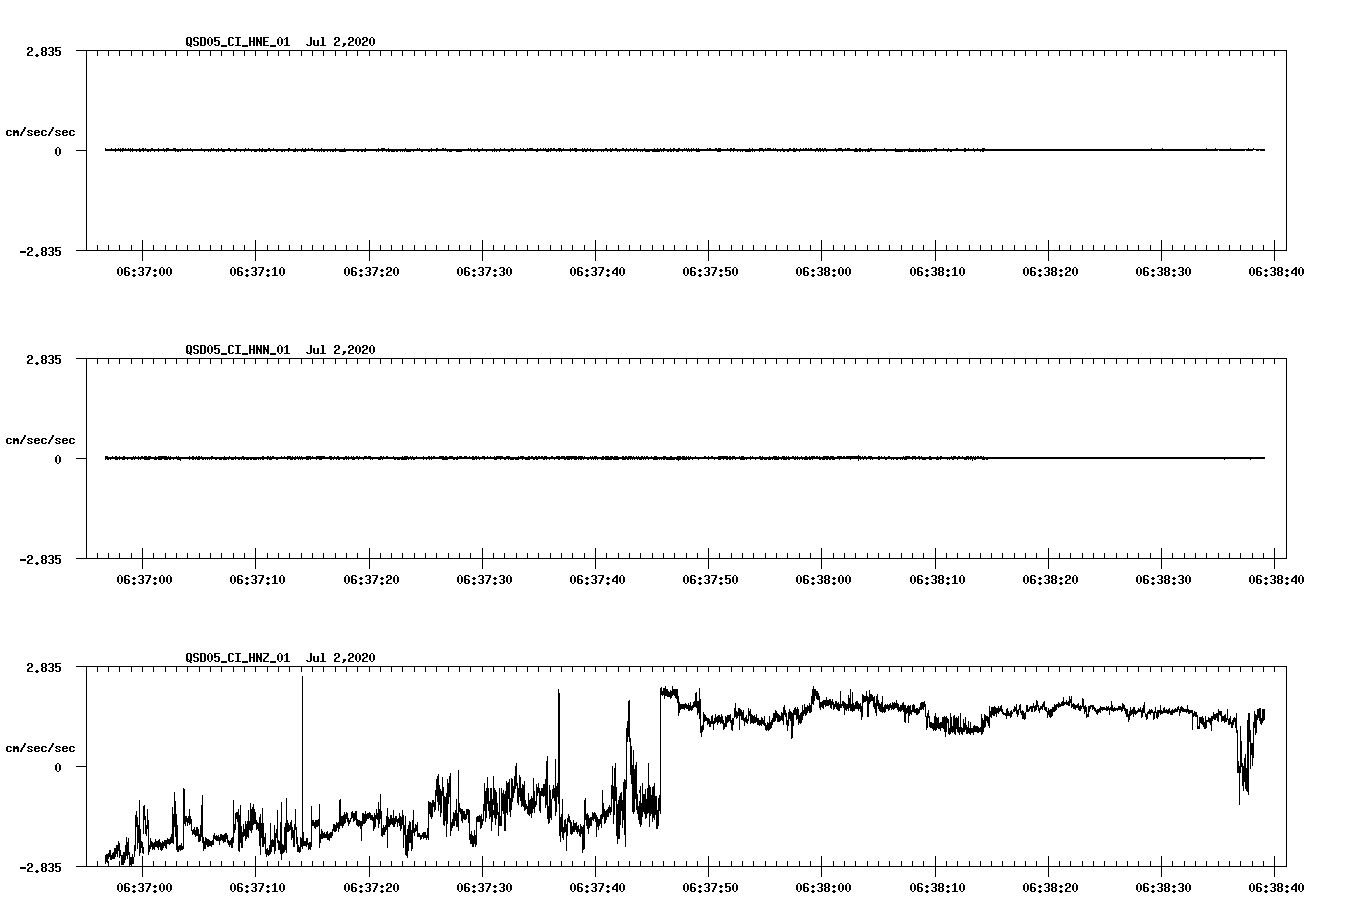The width and height of the screenshot is (1358, 924).
Task: Click 06:38:40 time label under HNE plot
Action: [1275, 271]
